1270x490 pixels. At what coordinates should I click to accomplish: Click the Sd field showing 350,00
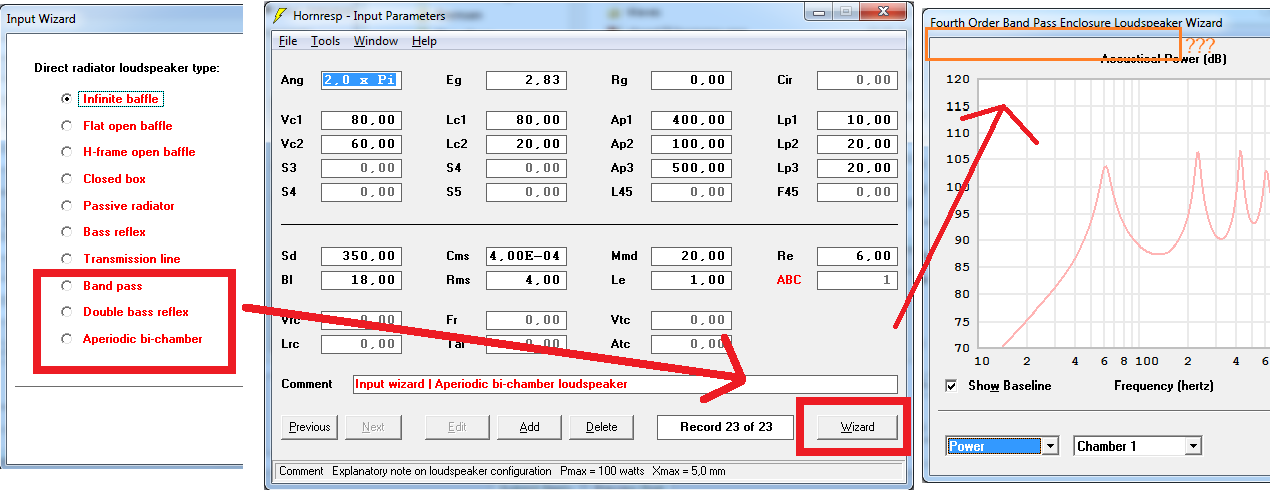(x=361, y=256)
